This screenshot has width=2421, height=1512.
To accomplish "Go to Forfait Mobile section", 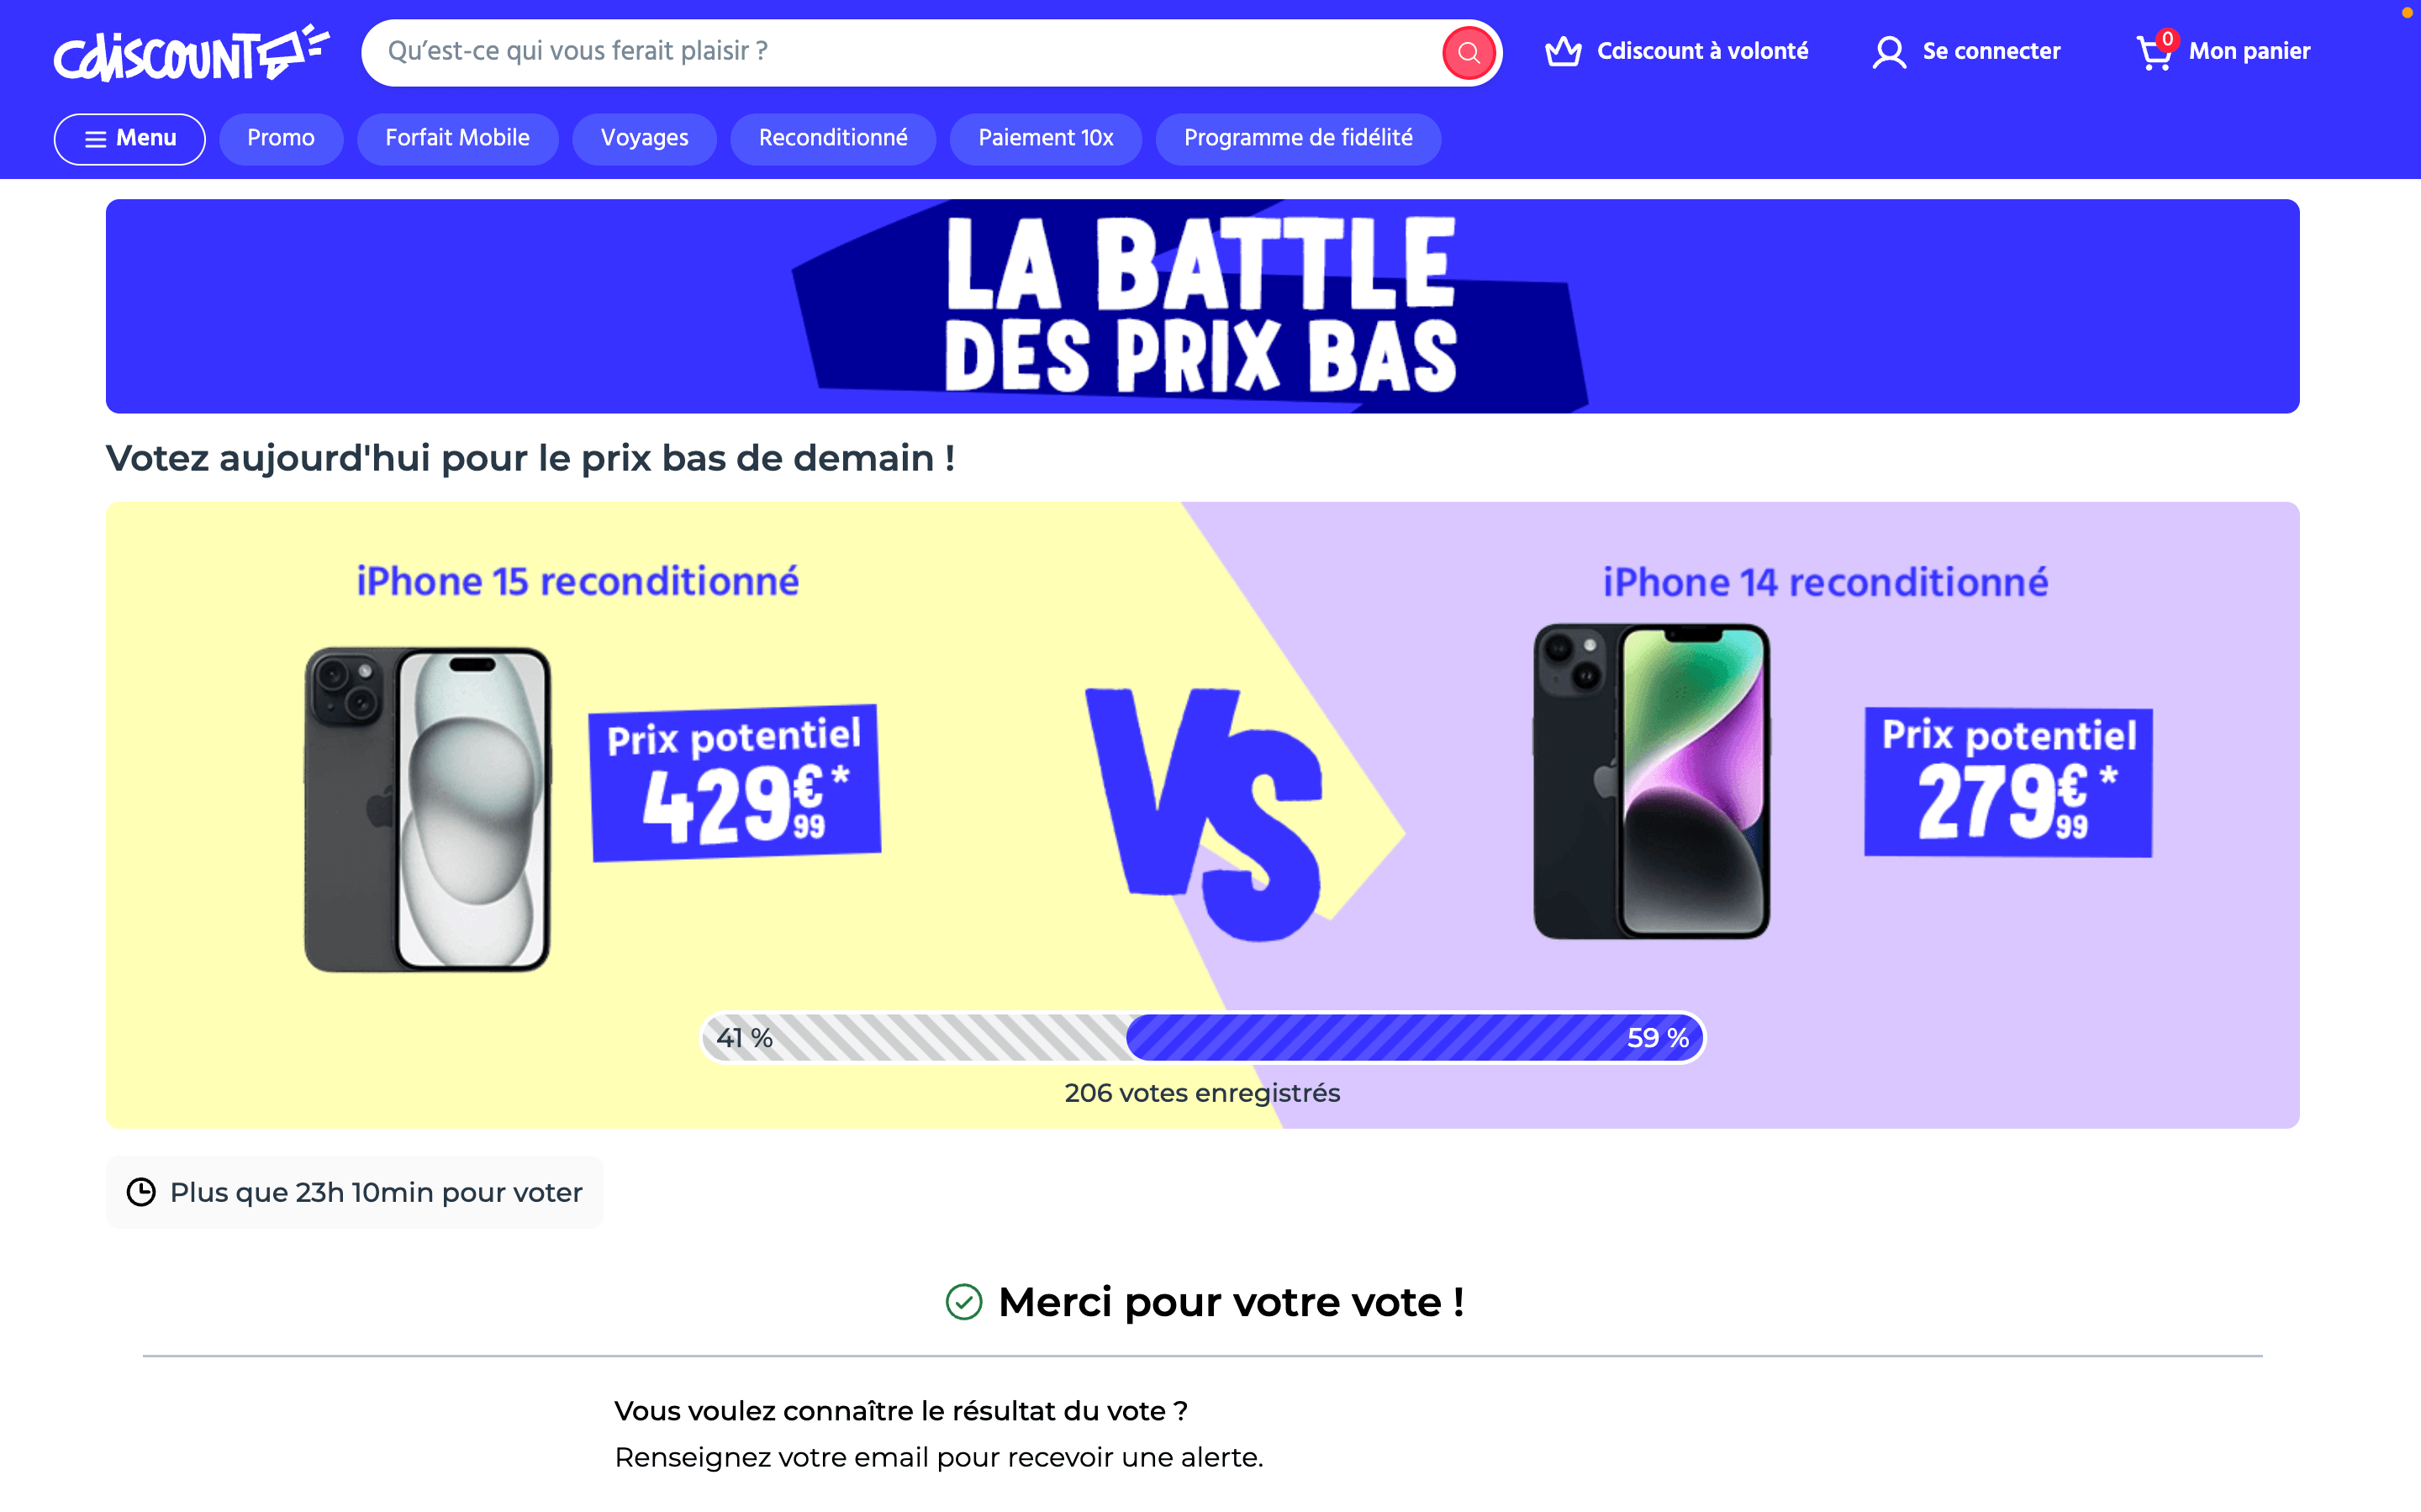I will (457, 138).
